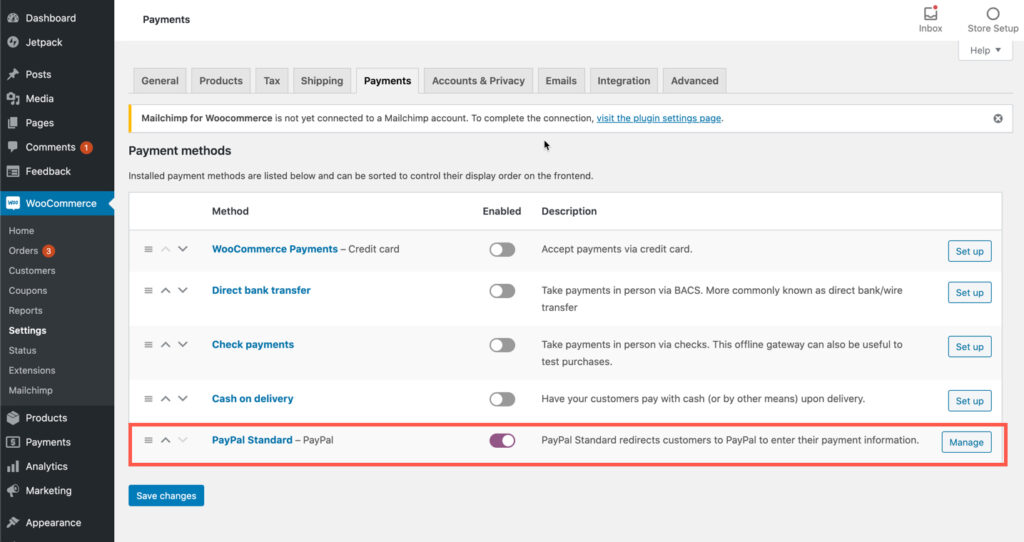Move PayPal Standard up with arrow

(166, 440)
